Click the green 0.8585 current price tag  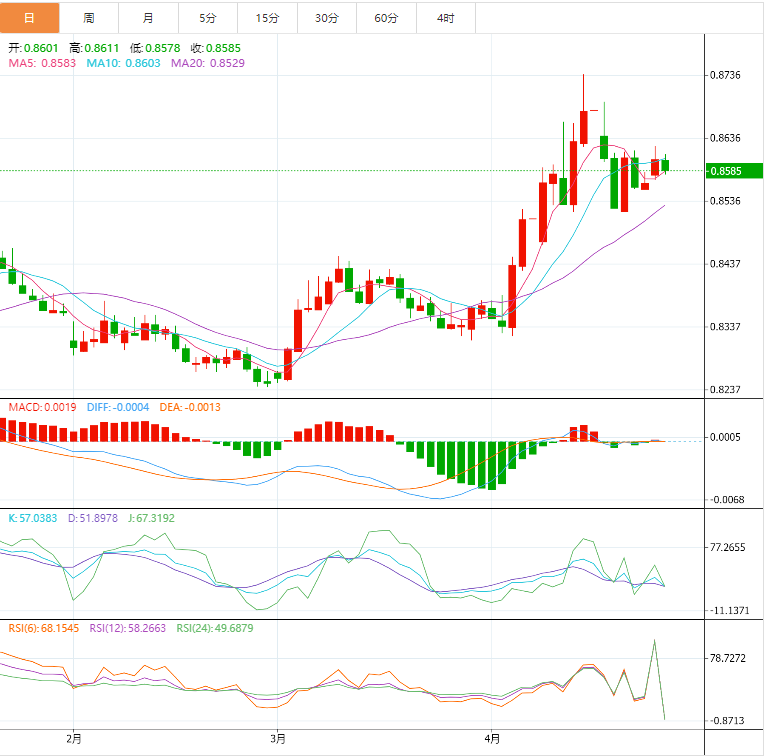point(733,171)
